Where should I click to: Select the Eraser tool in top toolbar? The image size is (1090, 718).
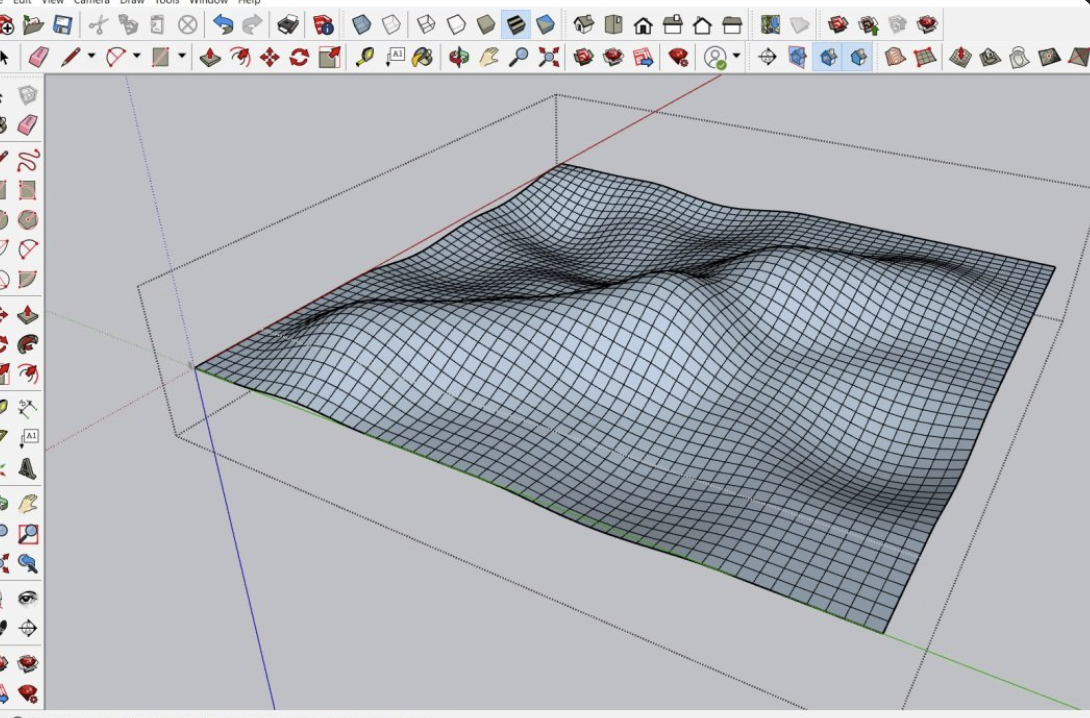[x=39, y=57]
